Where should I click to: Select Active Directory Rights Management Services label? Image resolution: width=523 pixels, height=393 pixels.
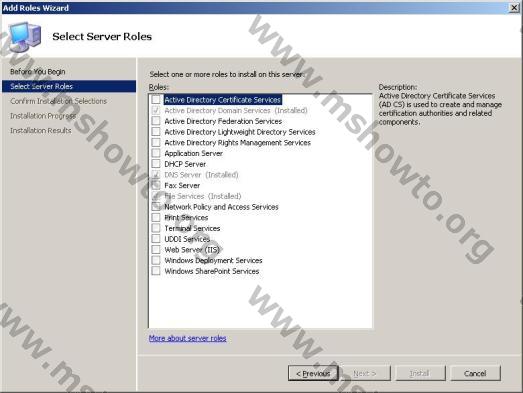pyautogui.click(x=237, y=143)
